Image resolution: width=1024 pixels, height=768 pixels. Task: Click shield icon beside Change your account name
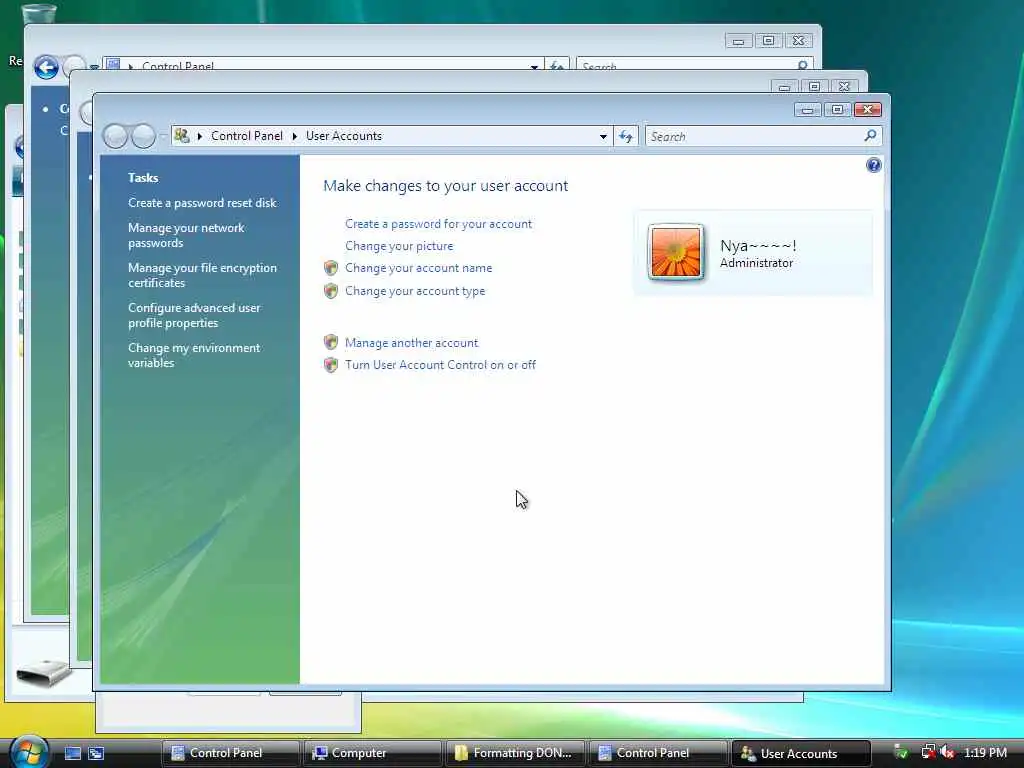point(331,268)
